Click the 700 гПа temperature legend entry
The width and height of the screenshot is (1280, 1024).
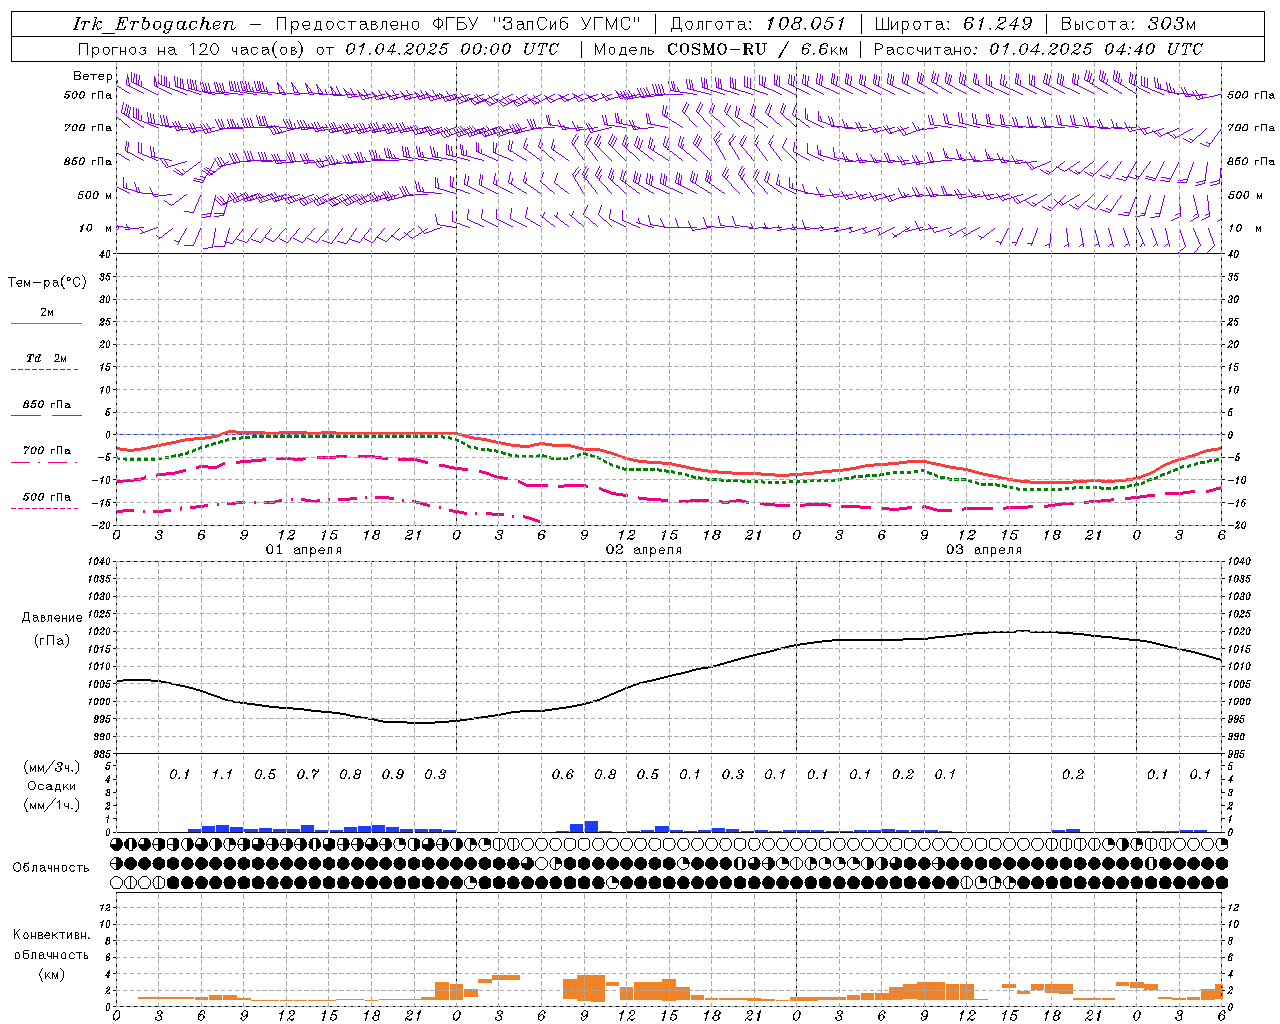[x=47, y=451]
